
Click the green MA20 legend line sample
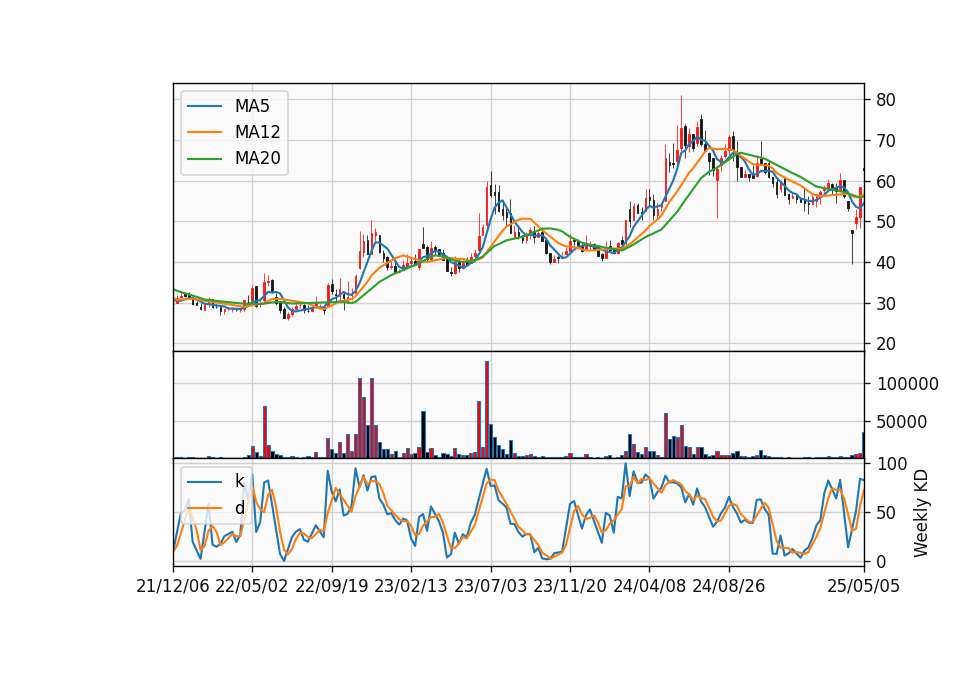click(204, 158)
